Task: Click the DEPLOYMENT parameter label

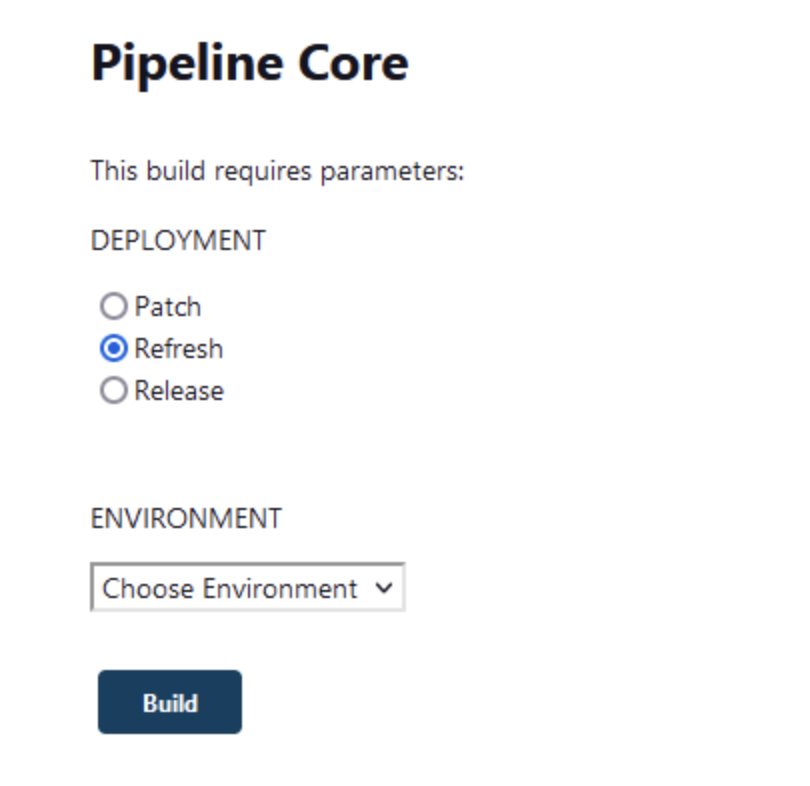Action: tap(178, 241)
